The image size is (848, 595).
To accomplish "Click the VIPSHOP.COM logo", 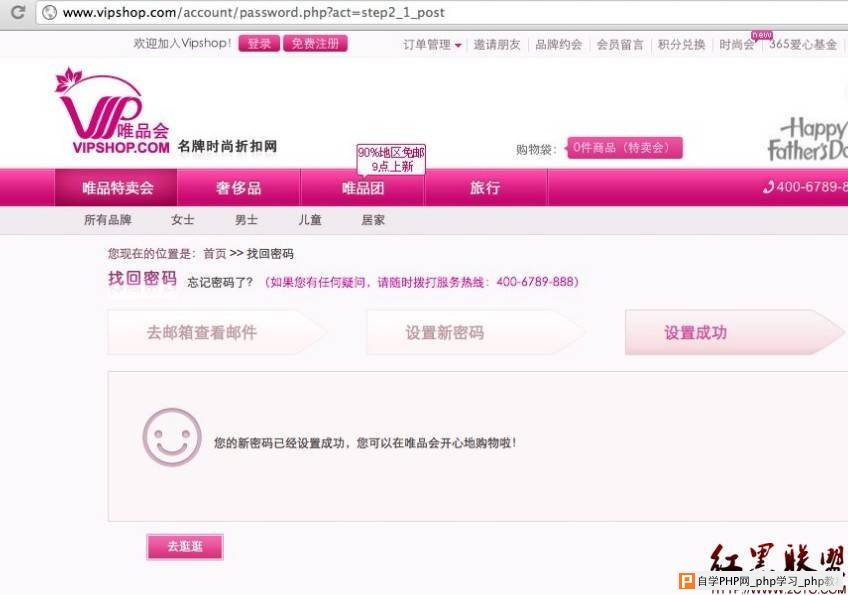I will (x=112, y=110).
